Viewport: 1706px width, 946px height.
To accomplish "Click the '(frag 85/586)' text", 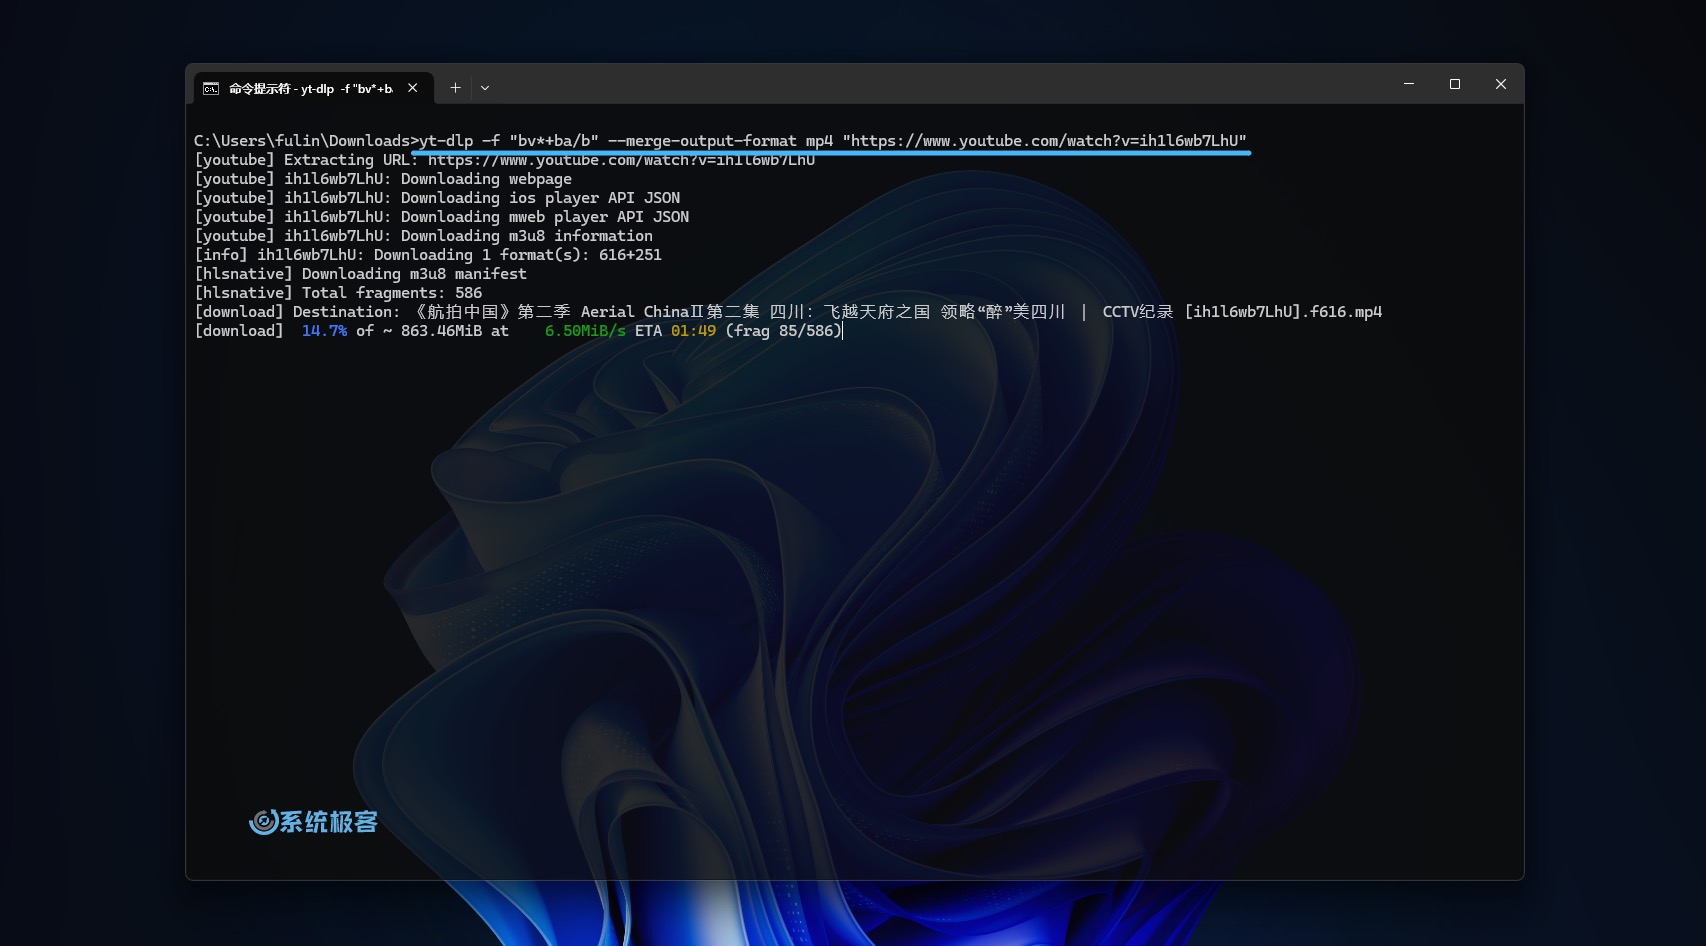I will tap(784, 331).
